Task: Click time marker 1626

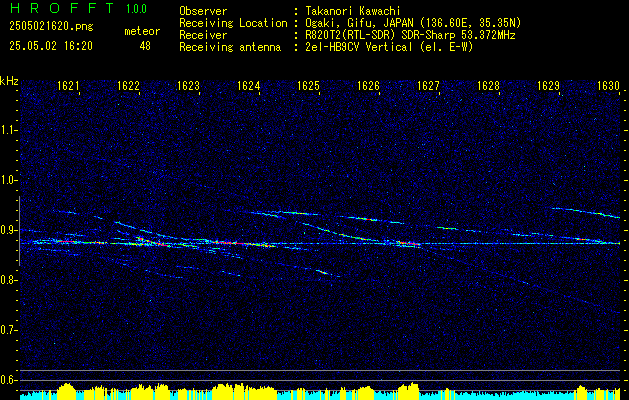Action: tap(369, 85)
